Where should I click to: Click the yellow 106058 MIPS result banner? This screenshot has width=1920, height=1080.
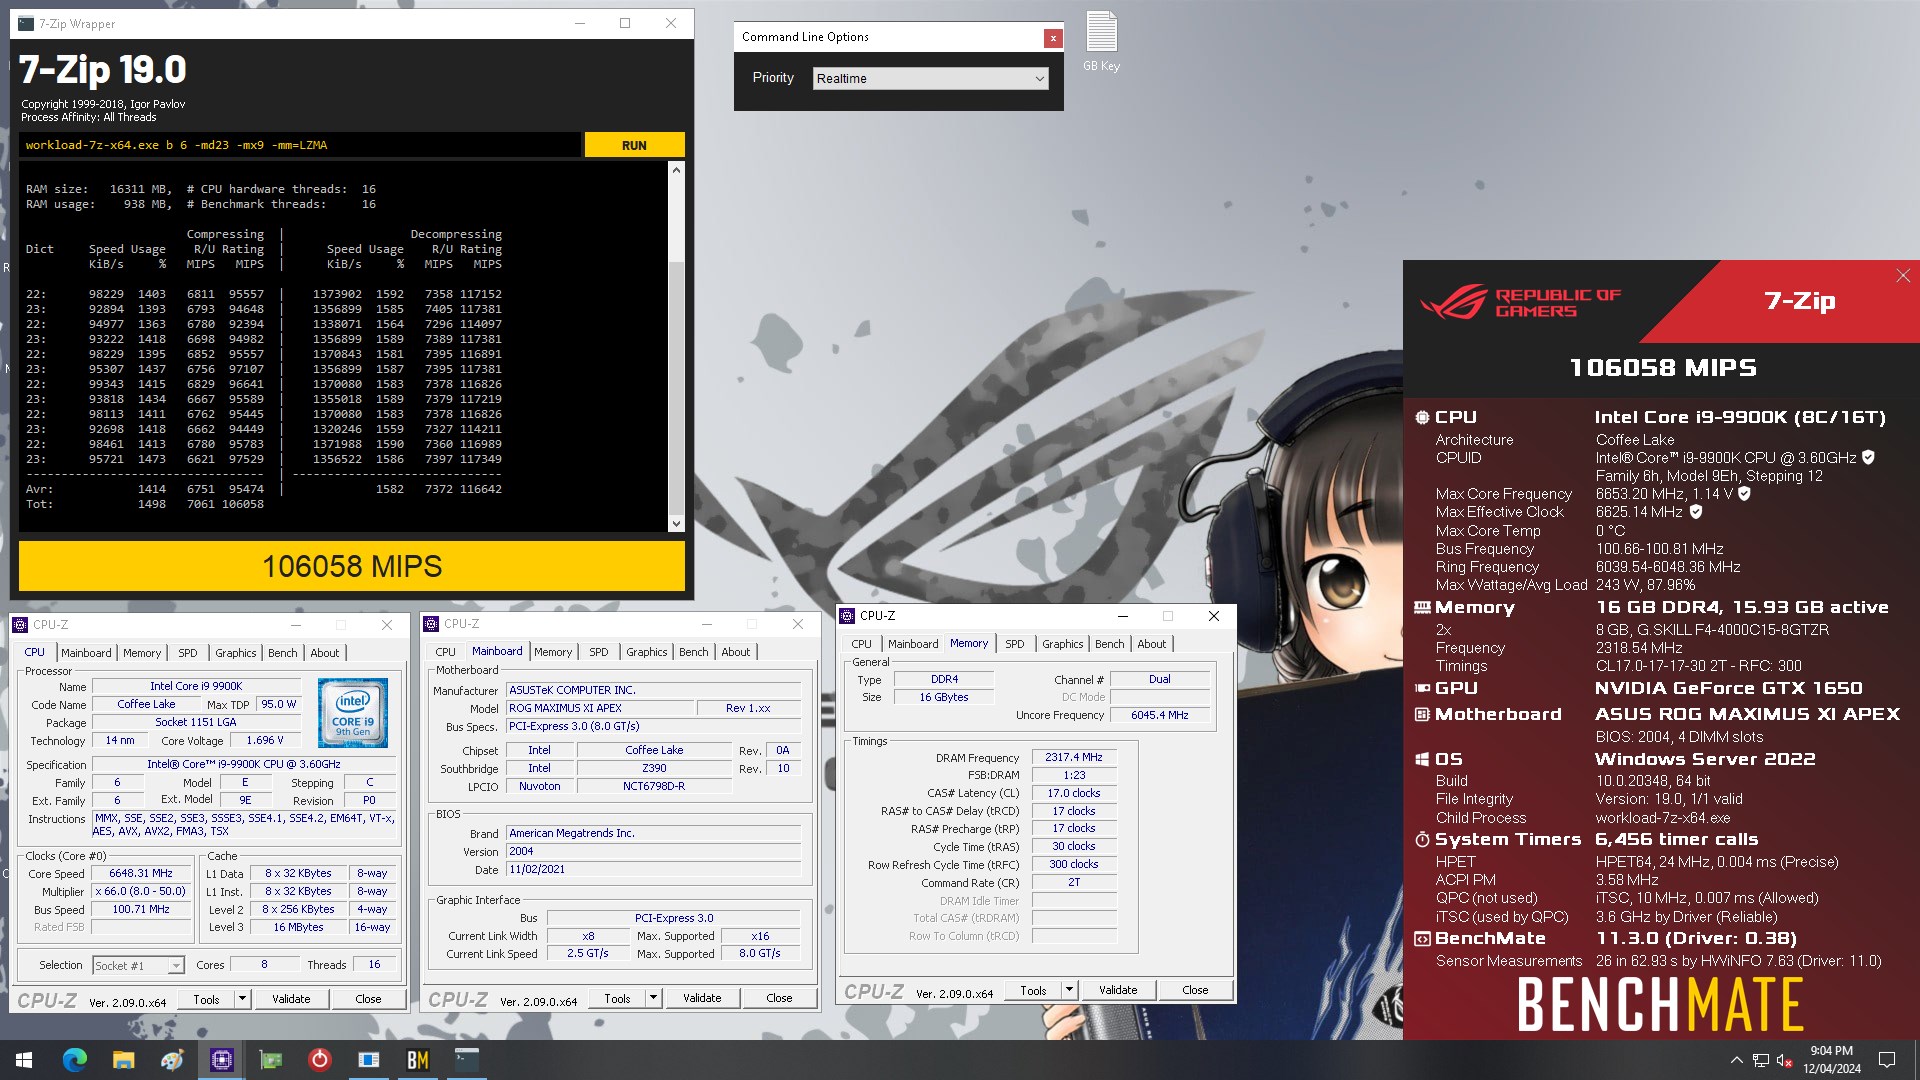pyautogui.click(x=352, y=566)
